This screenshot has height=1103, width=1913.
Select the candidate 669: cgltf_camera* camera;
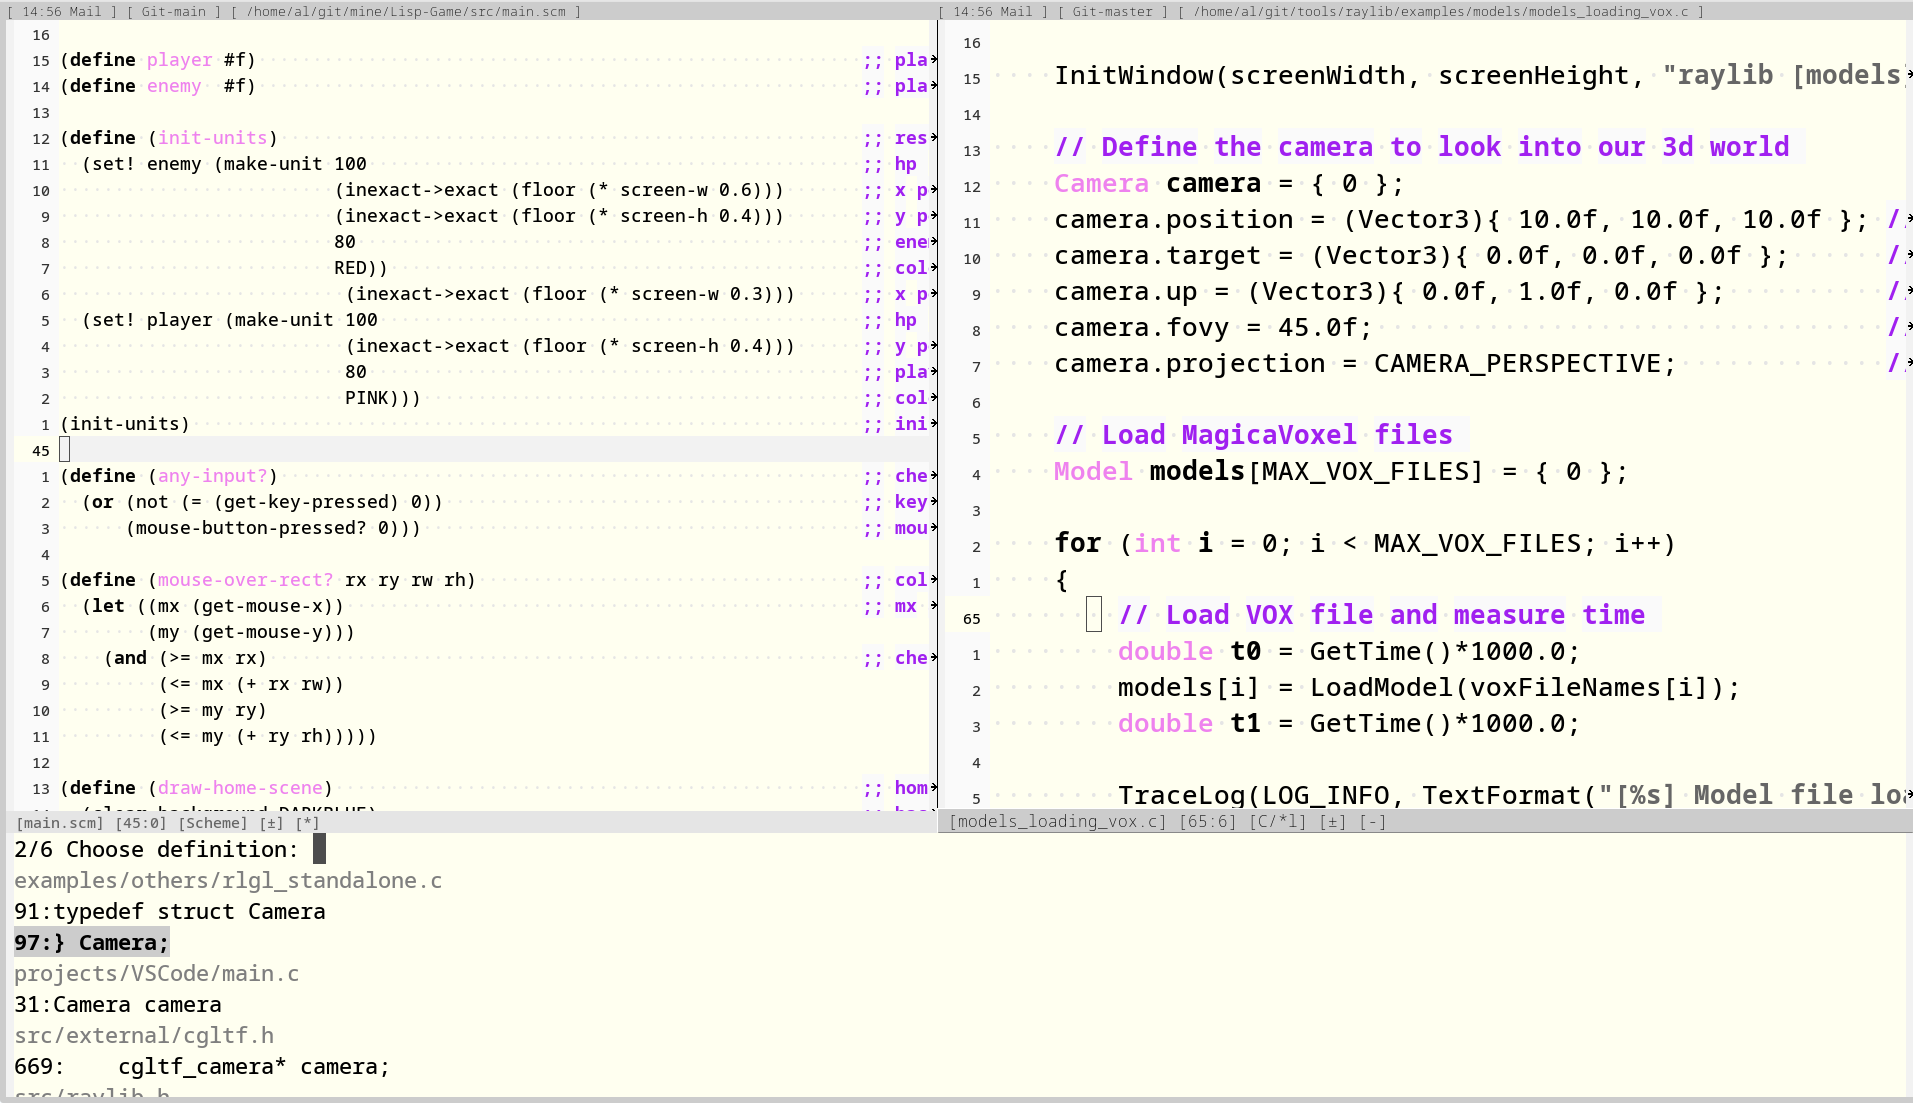pyautogui.click(x=200, y=1067)
